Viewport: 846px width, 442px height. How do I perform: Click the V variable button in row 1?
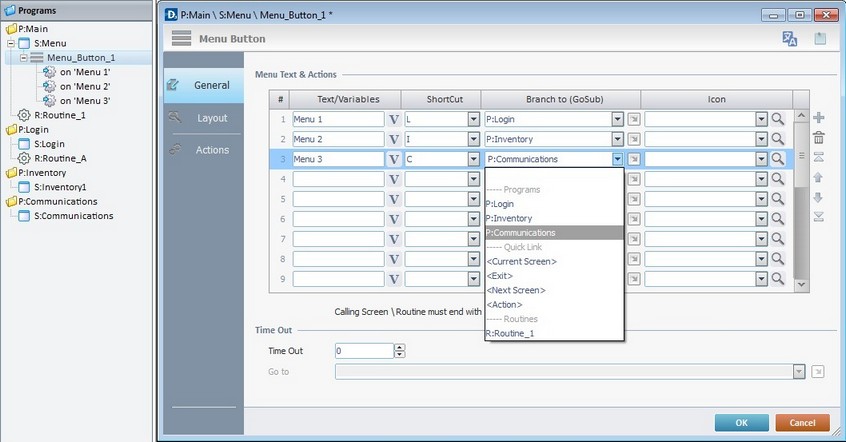[394, 119]
